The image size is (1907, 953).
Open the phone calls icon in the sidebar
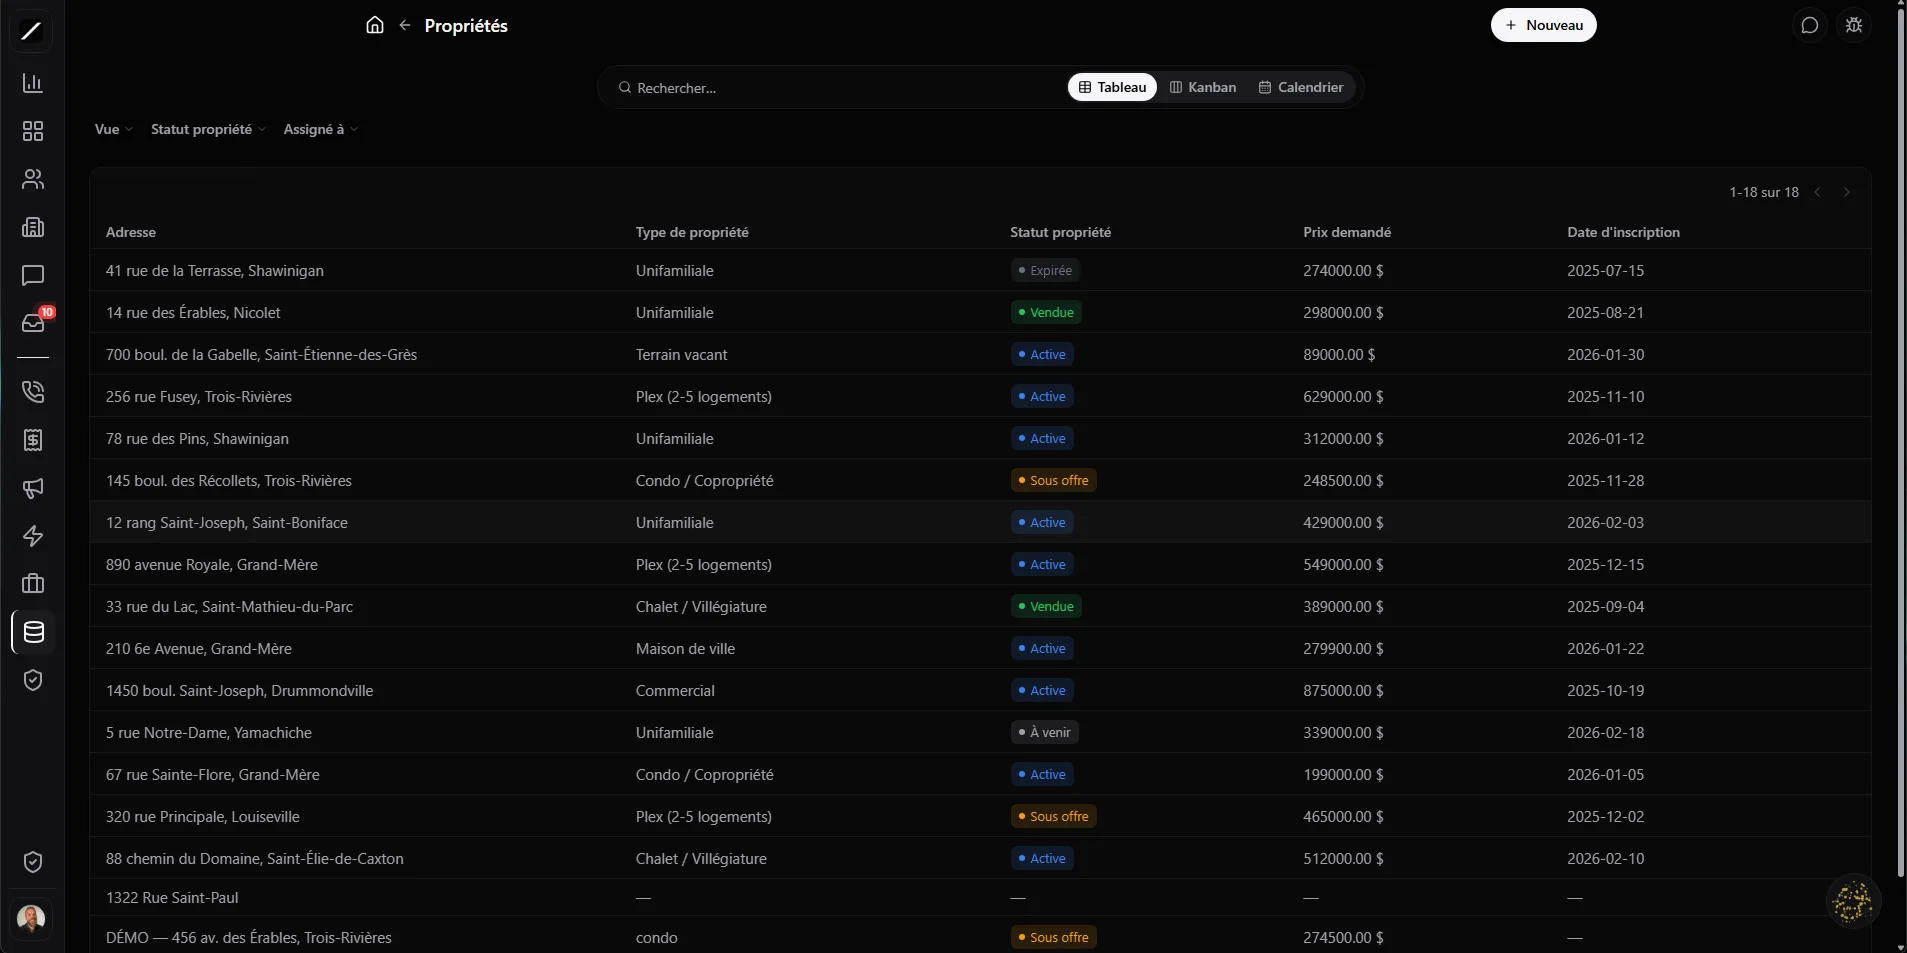33,391
